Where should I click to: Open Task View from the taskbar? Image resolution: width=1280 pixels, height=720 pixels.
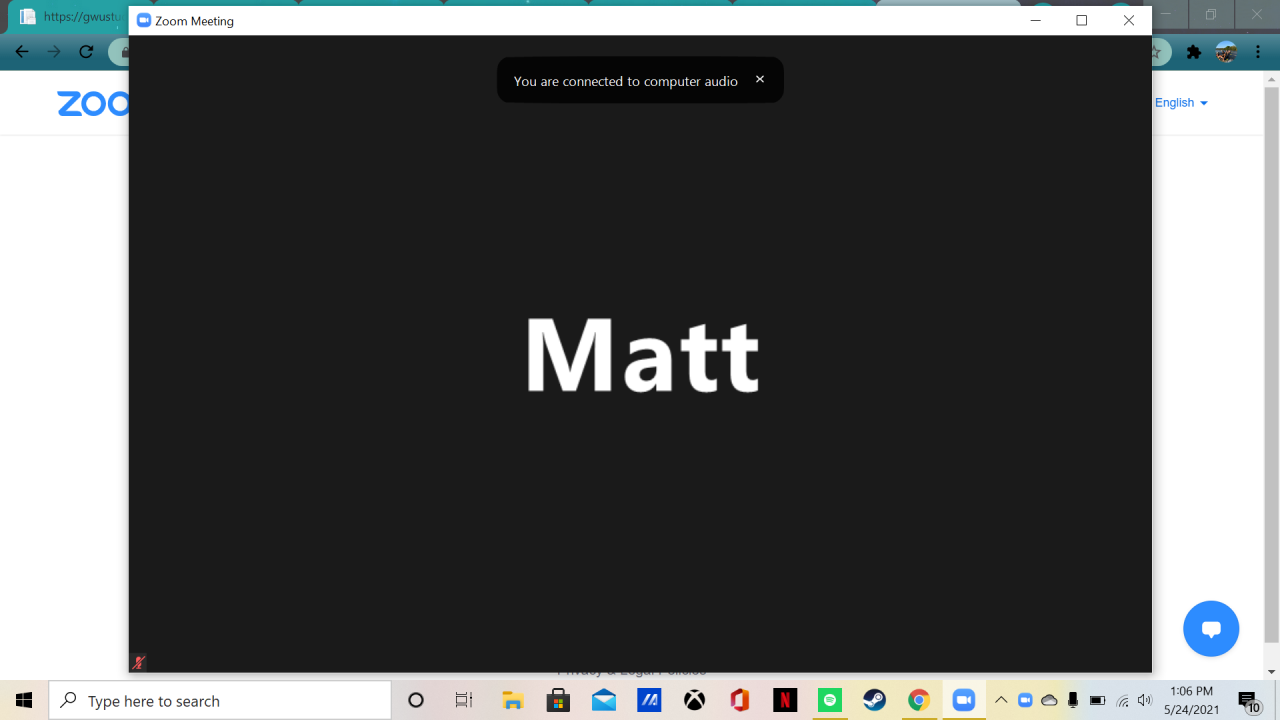pyautogui.click(x=463, y=700)
